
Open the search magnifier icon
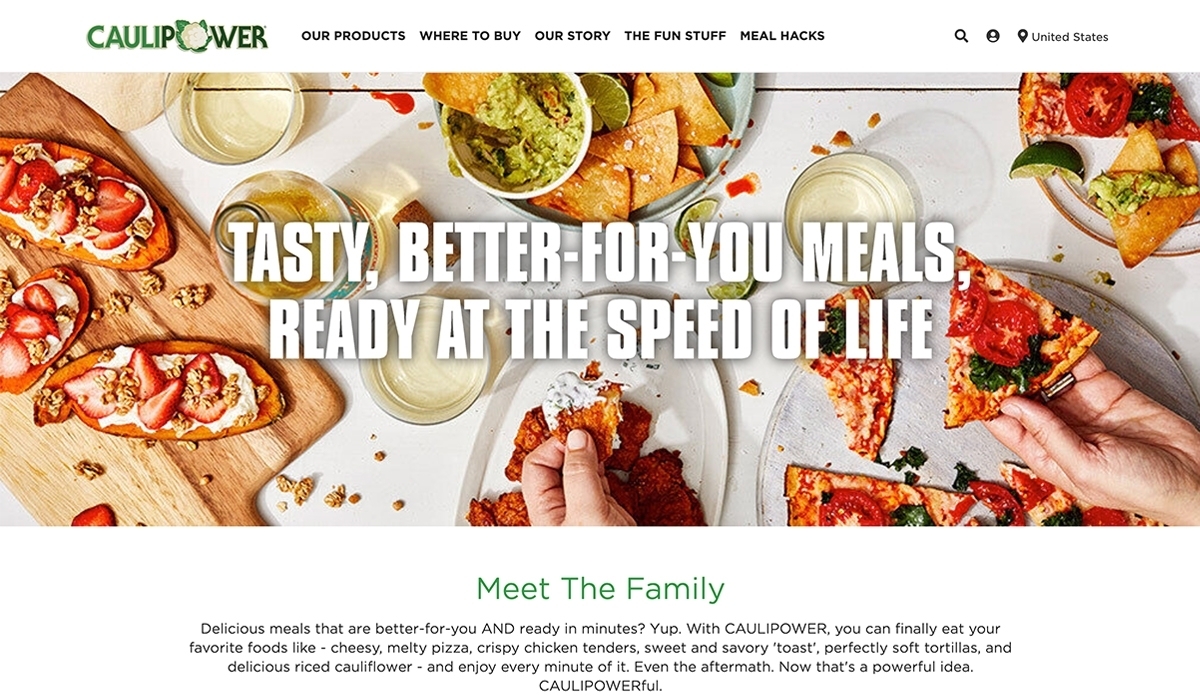[x=961, y=36]
